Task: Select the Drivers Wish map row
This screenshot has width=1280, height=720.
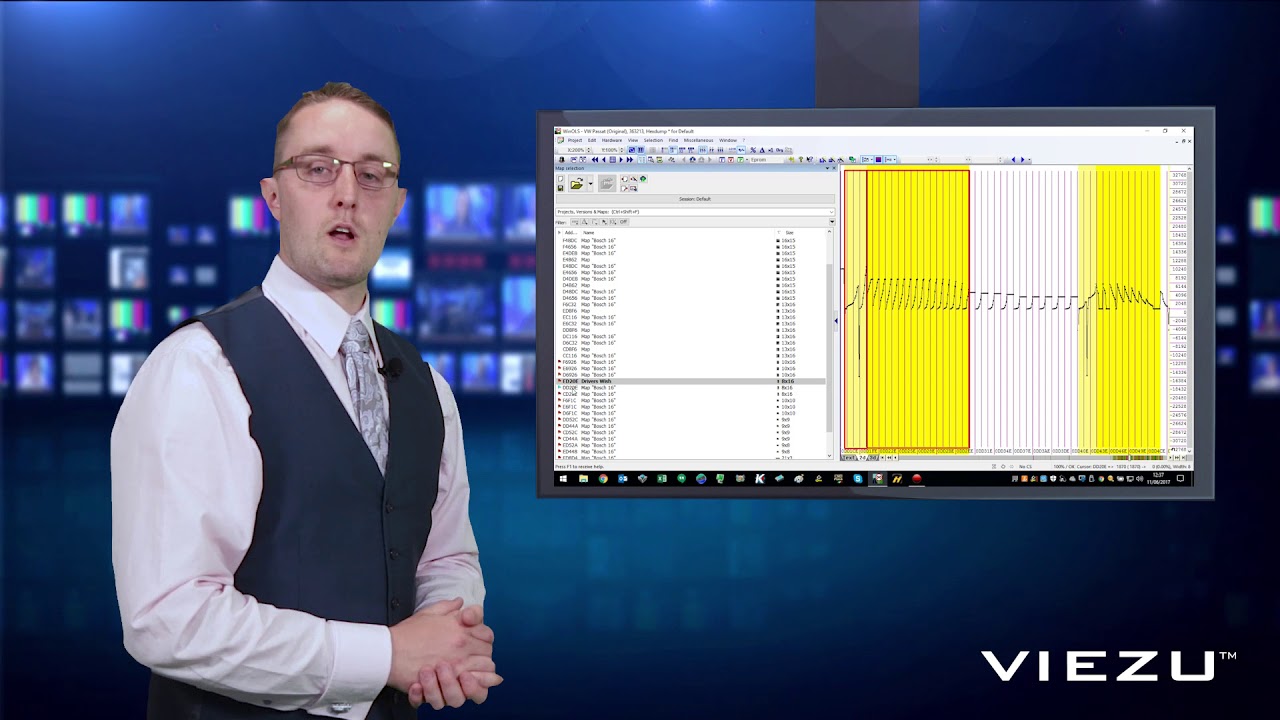Action: pos(691,381)
